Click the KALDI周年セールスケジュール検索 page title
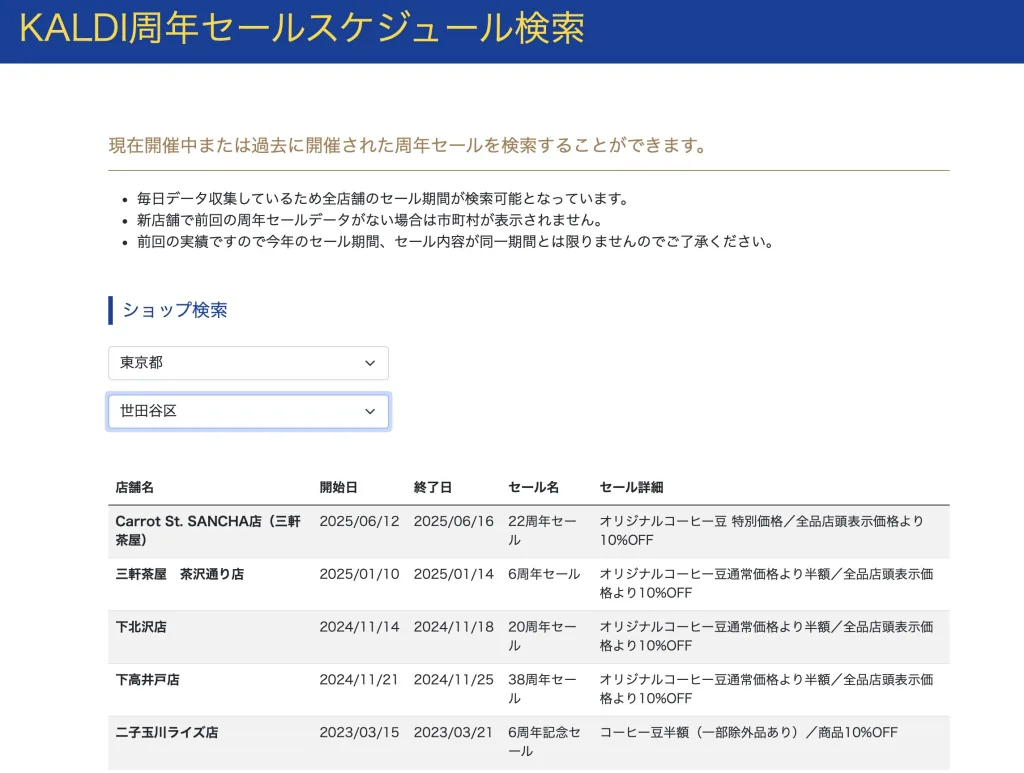 pyautogui.click(x=300, y=29)
